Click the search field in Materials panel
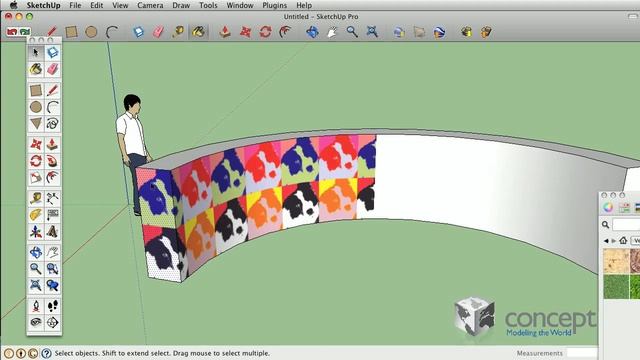 tap(627, 224)
